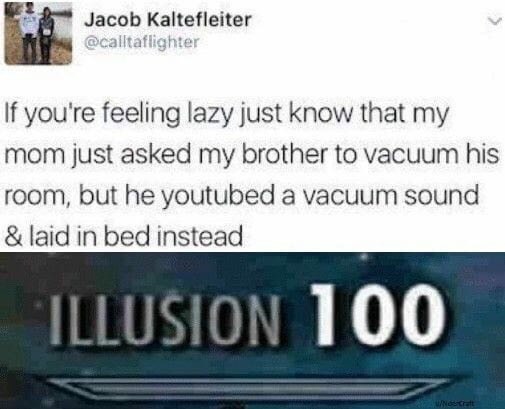
Task: Click the word "asked" in tweet
Action: point(155,154)
